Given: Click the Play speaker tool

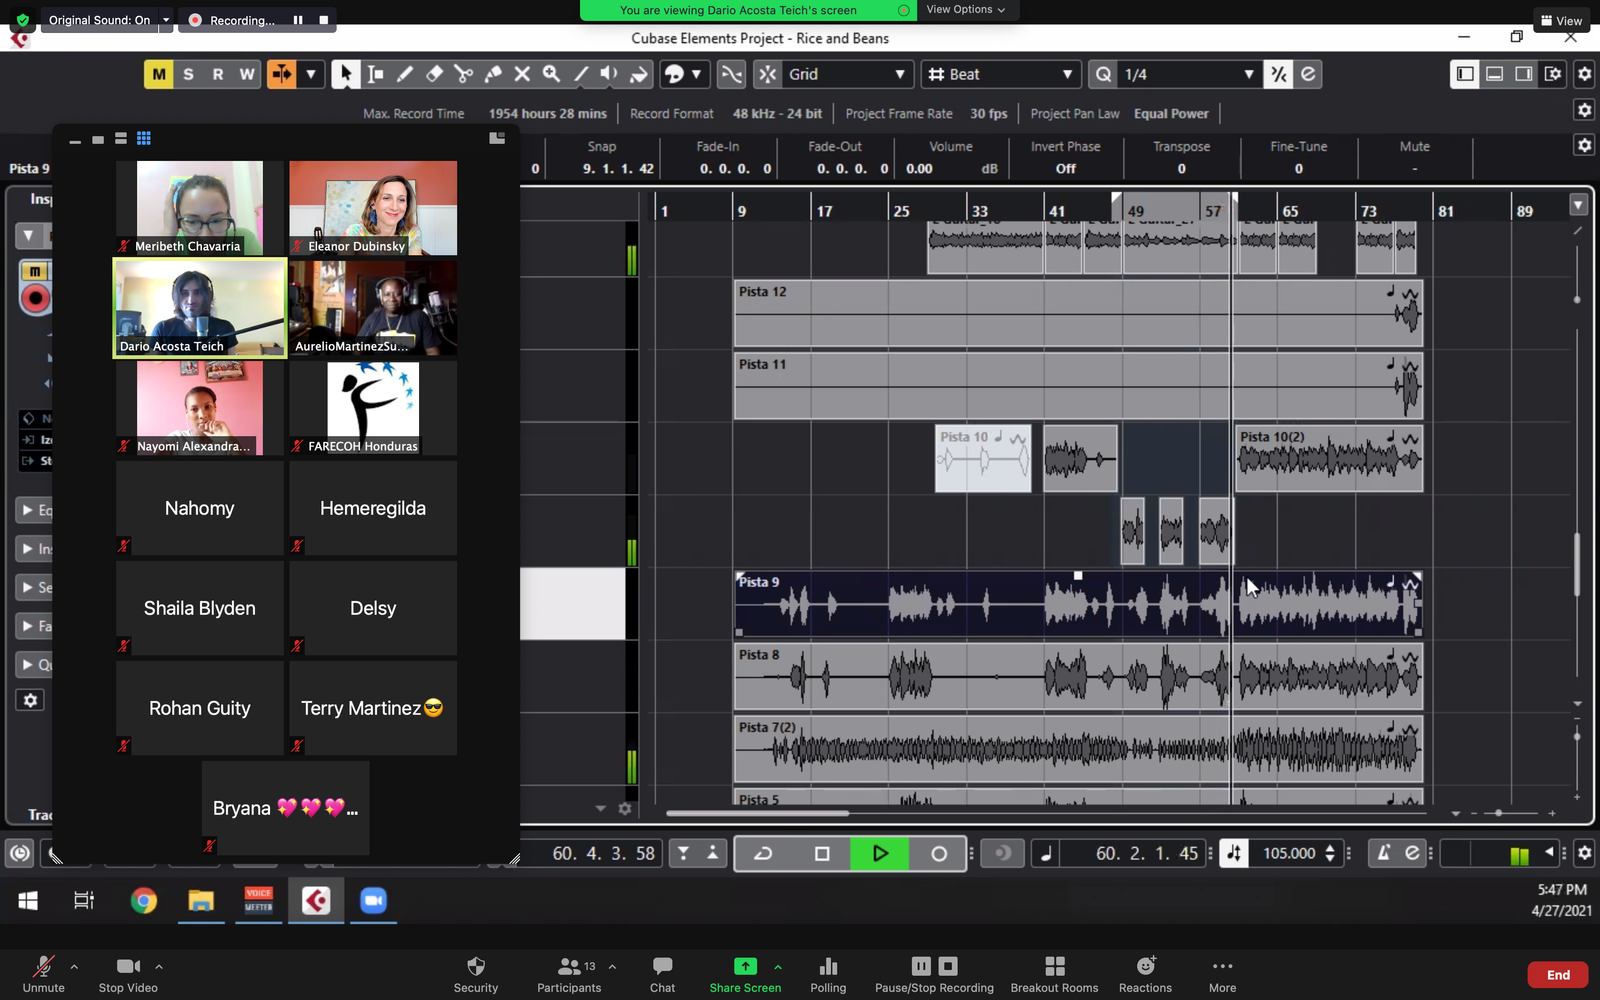Looking at the screenshot, I should (x=609, y=74).
